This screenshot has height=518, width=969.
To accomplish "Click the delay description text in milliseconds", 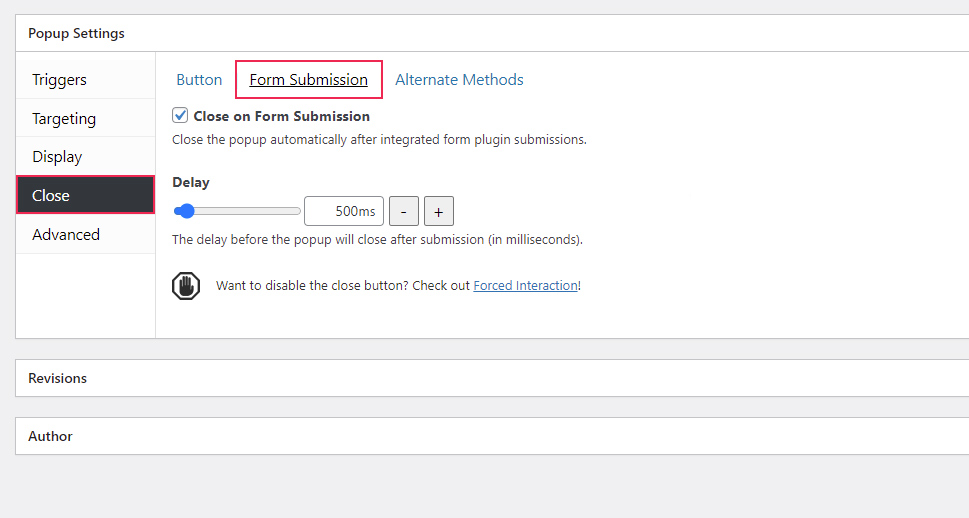I will 378,239.
